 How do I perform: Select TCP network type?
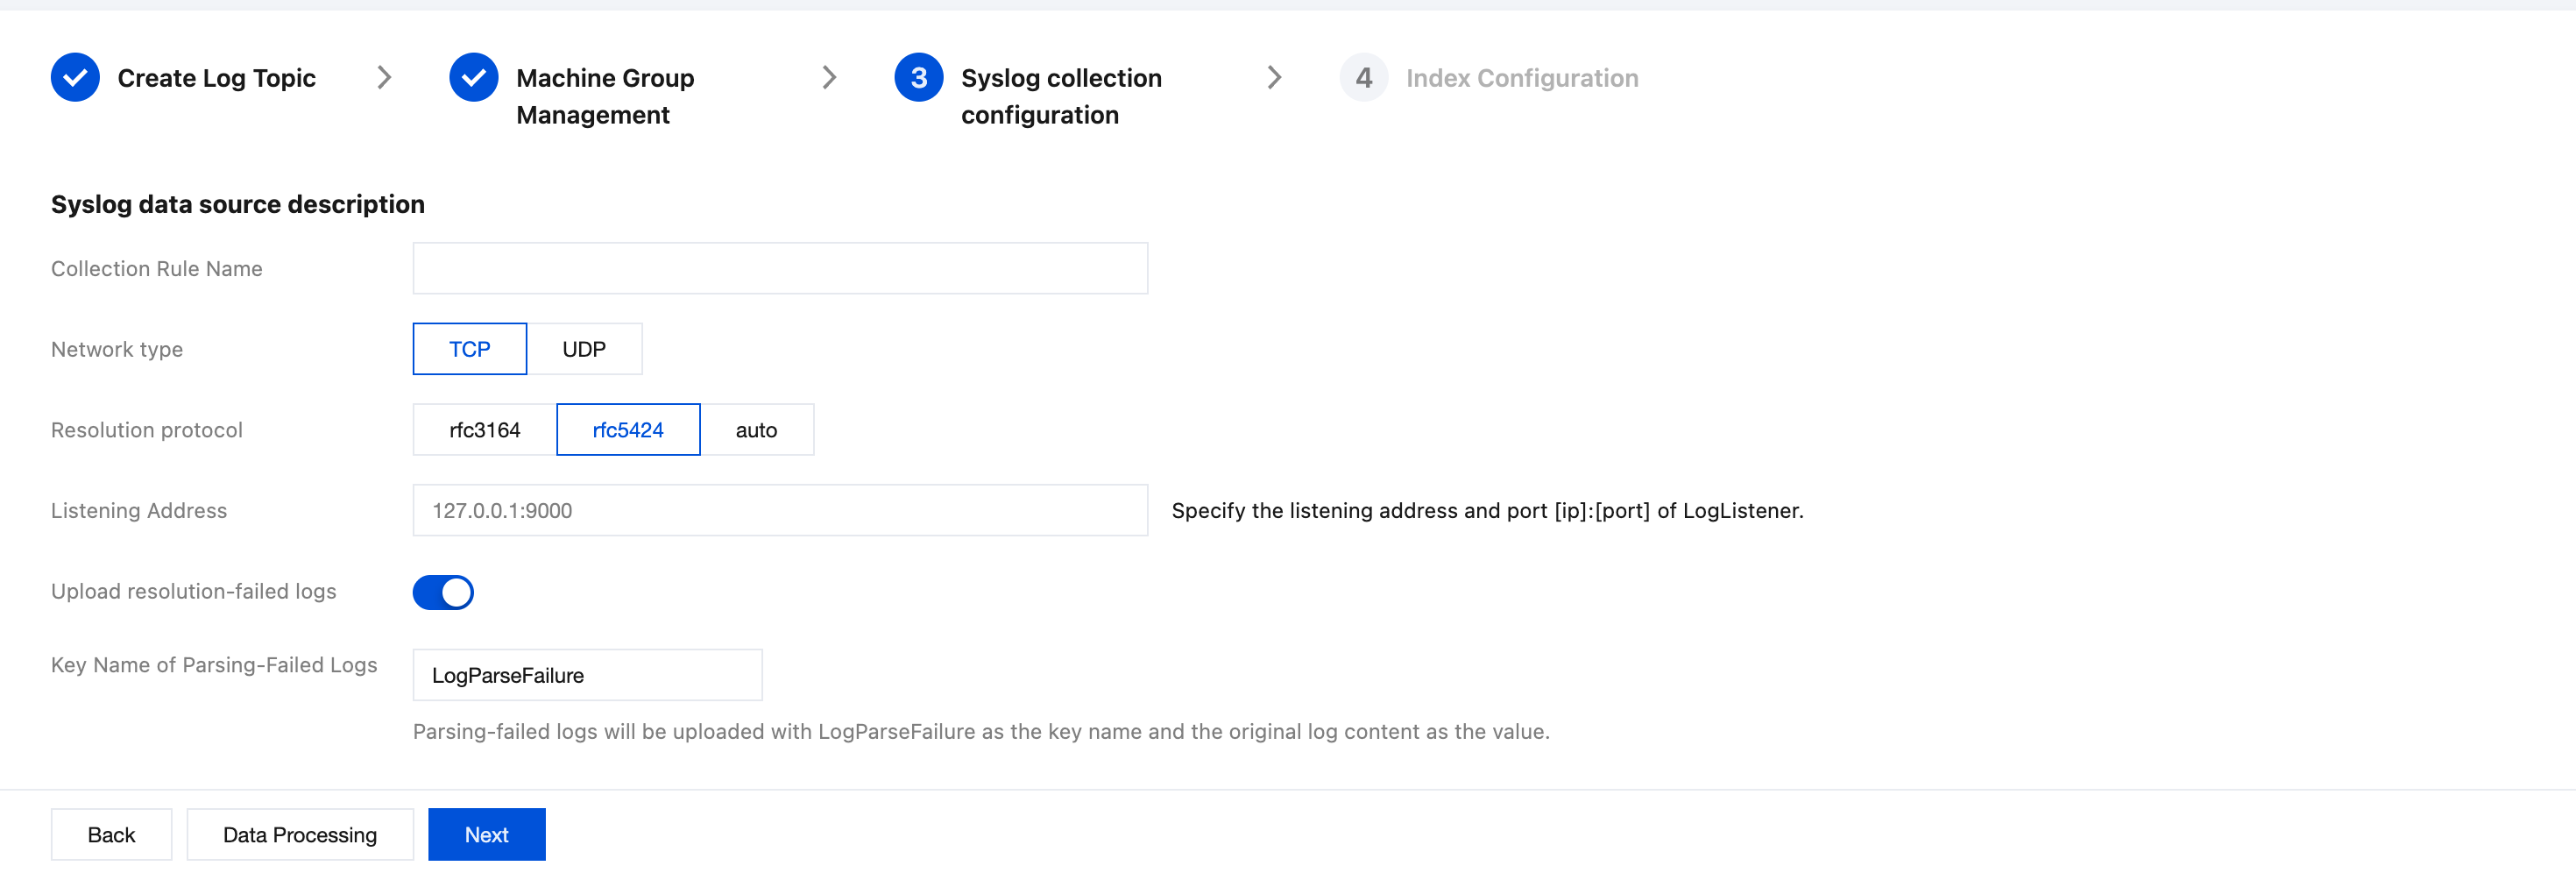(469, 349)
